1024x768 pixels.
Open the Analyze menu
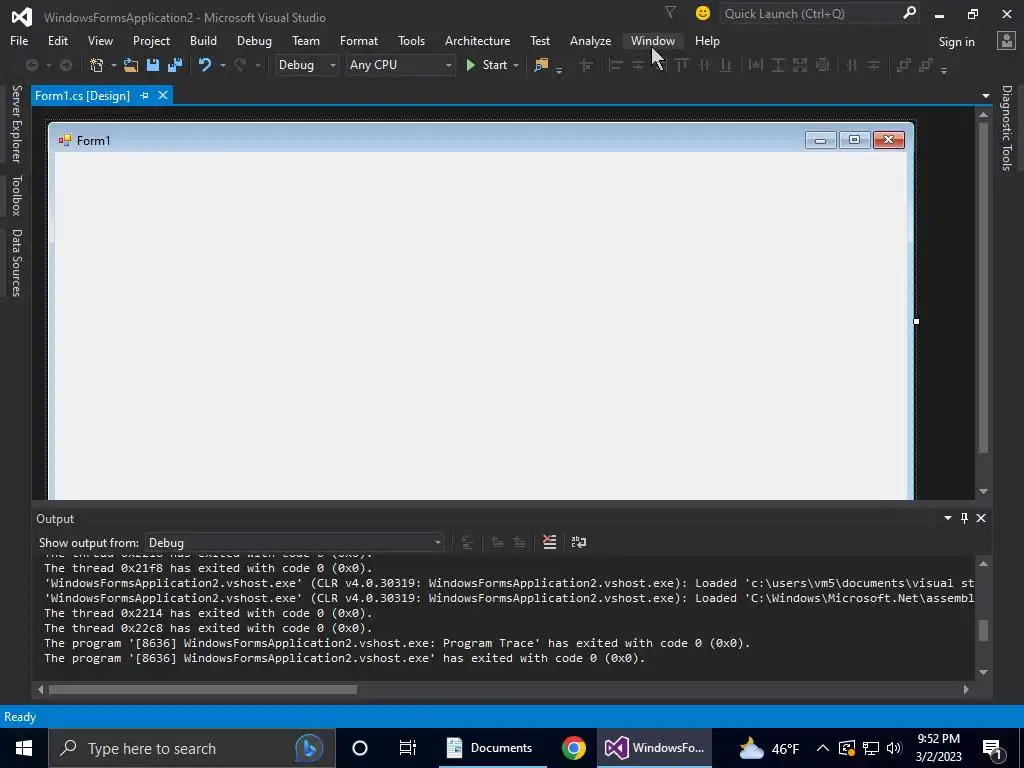590,40
